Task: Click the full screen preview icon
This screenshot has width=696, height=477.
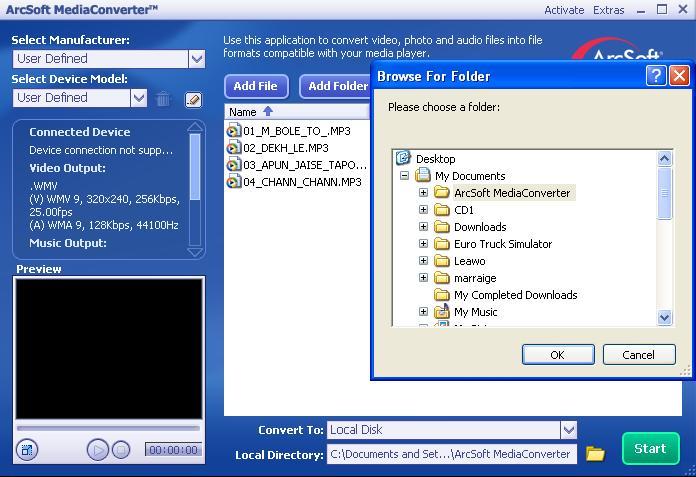Action: tap(27, 450)
